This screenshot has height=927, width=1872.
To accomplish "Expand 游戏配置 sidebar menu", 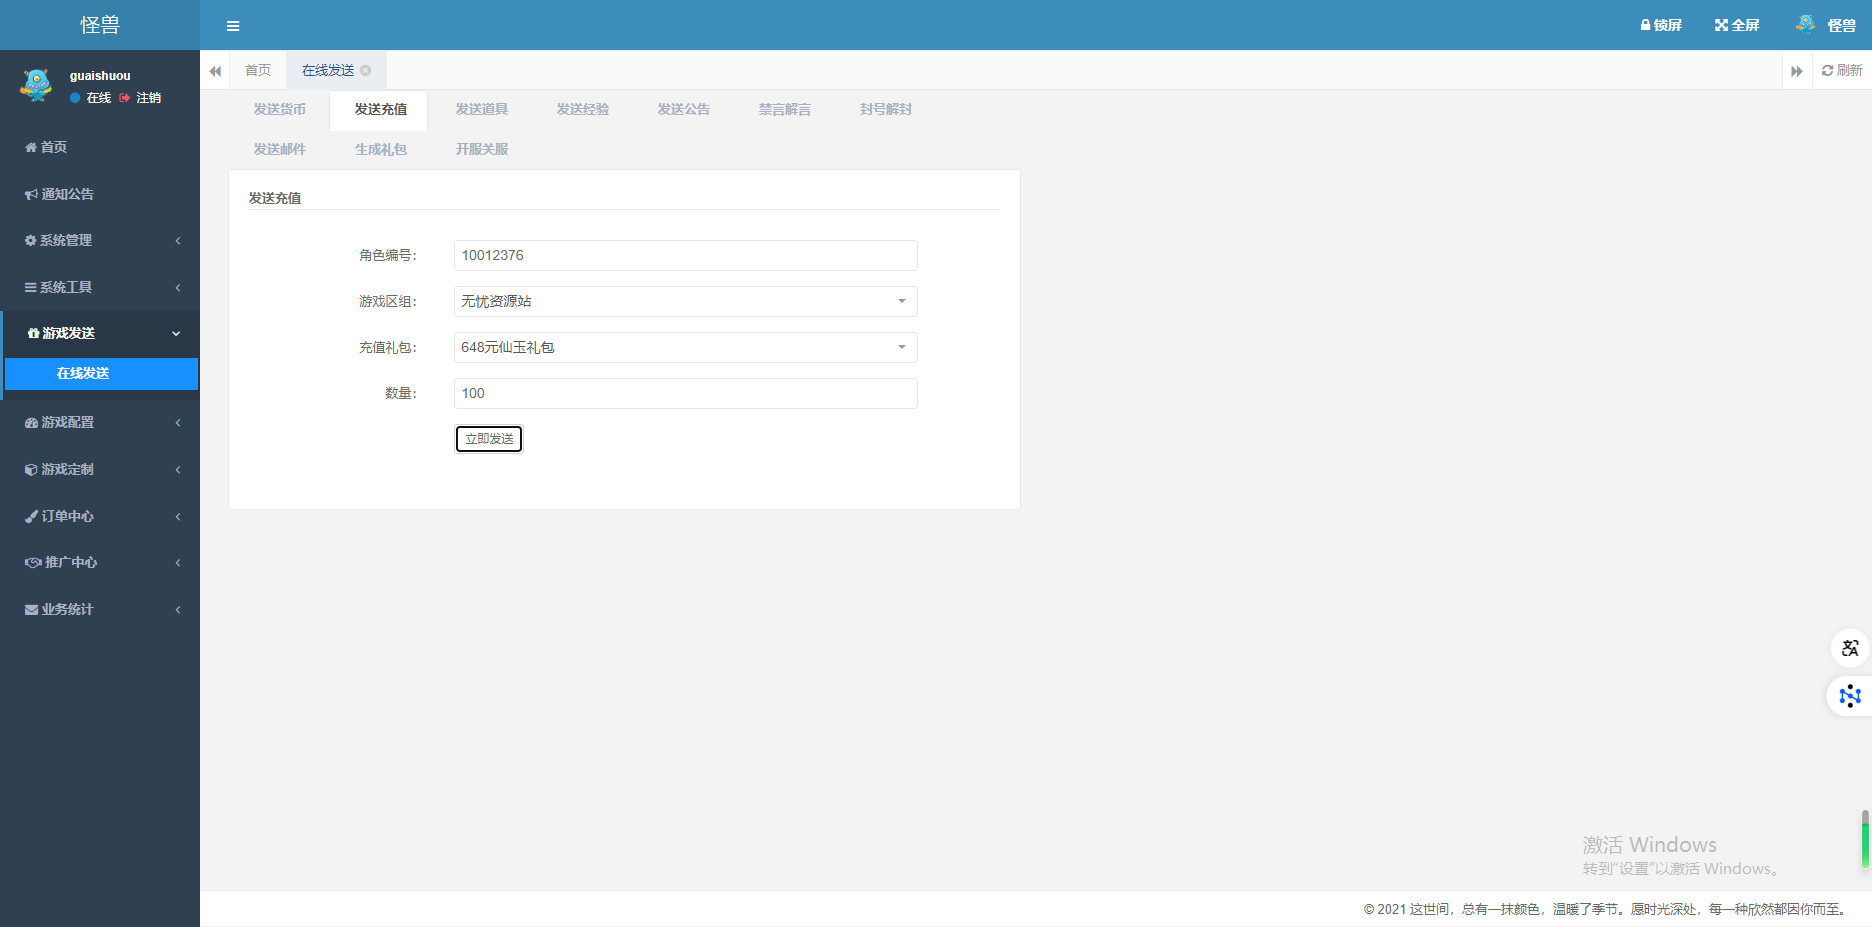I will click(x=100, y=422).
